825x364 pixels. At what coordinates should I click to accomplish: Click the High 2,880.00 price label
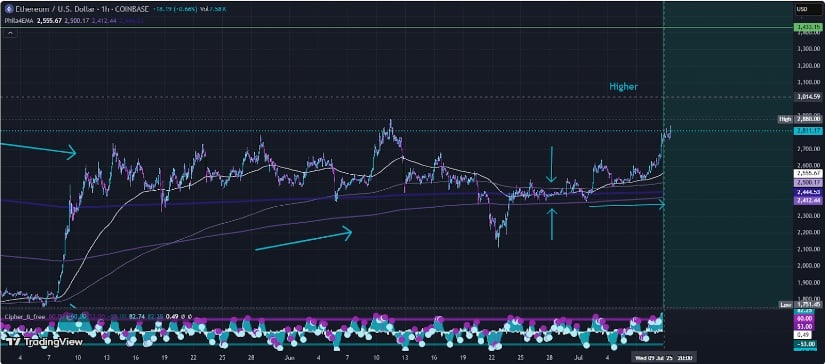(x=800, y=119)
